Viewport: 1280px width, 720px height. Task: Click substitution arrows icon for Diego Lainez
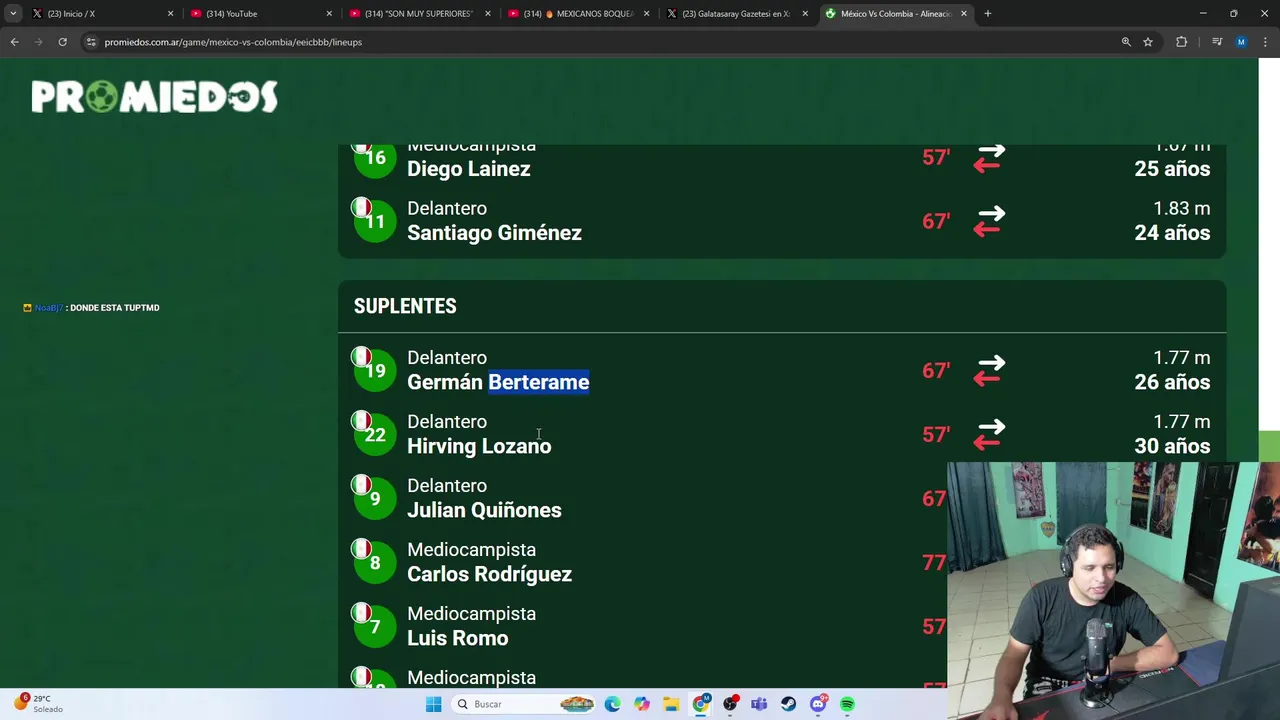pyautogui.click(x=989, y=158)
